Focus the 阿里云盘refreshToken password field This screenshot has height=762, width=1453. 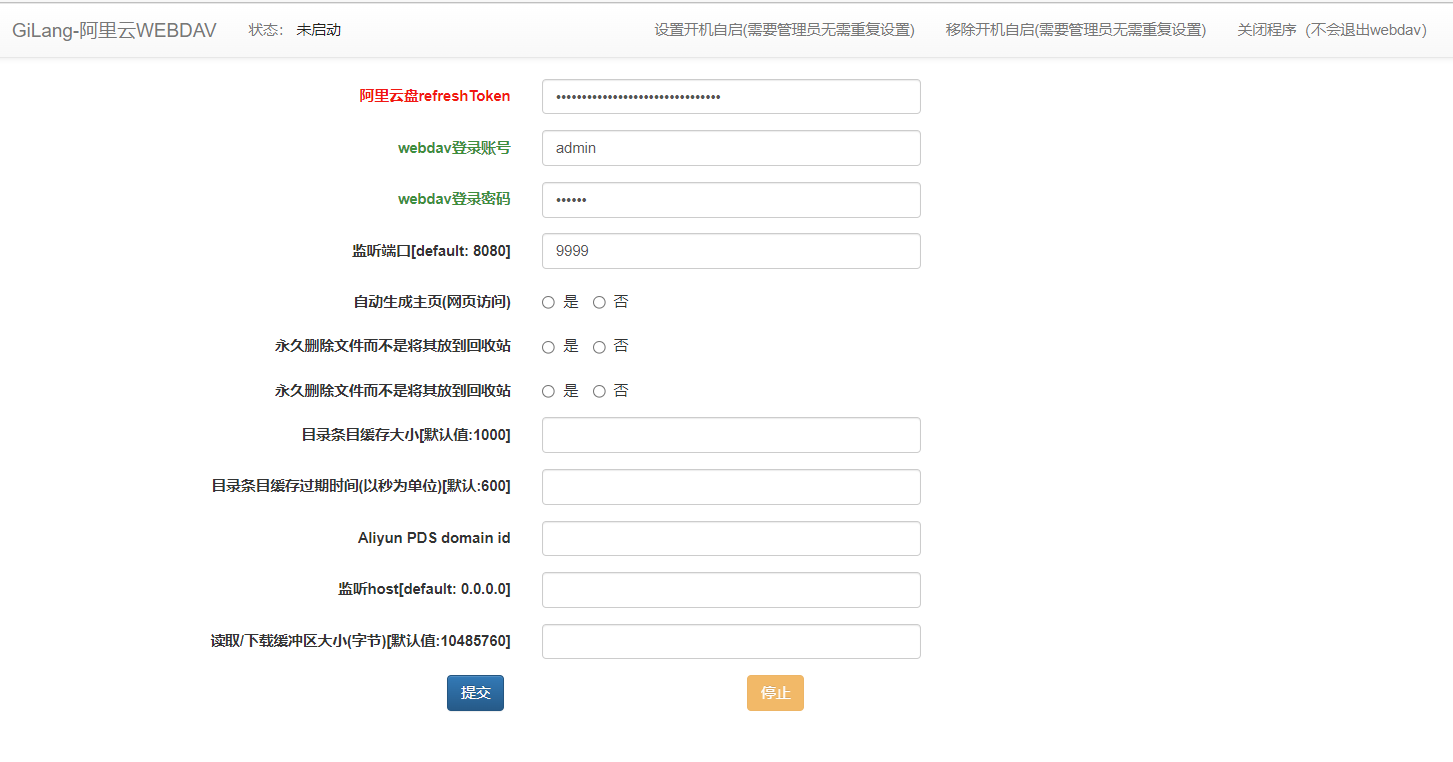pos(731,97)
